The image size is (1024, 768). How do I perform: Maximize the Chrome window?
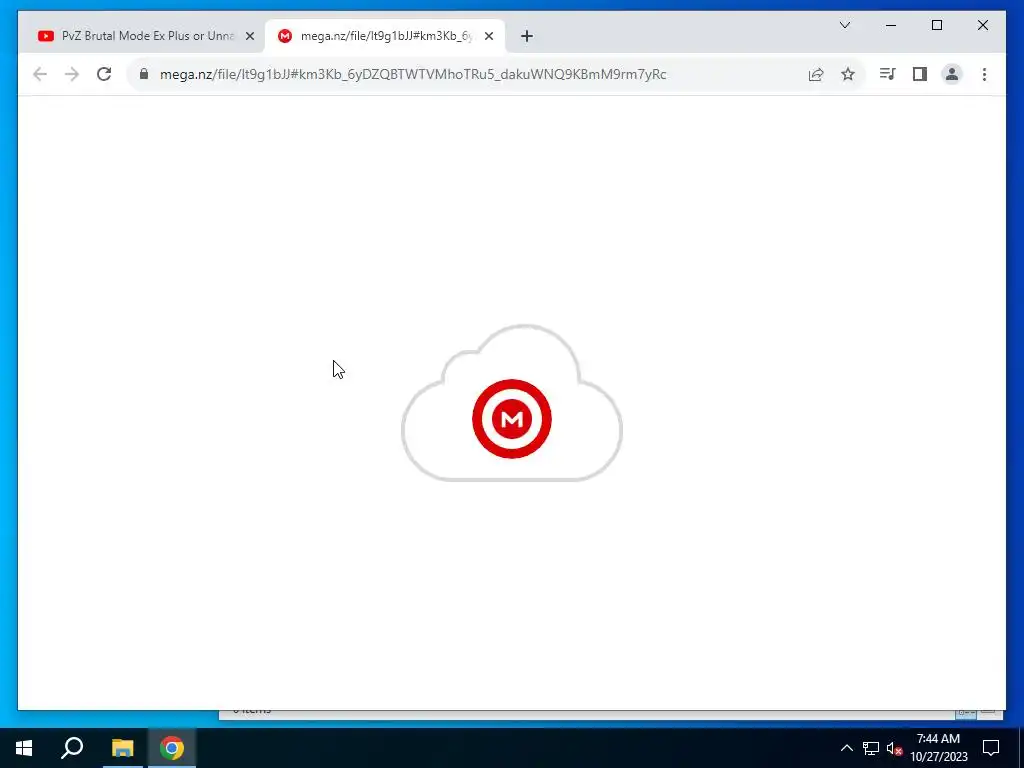pos(936,25)
